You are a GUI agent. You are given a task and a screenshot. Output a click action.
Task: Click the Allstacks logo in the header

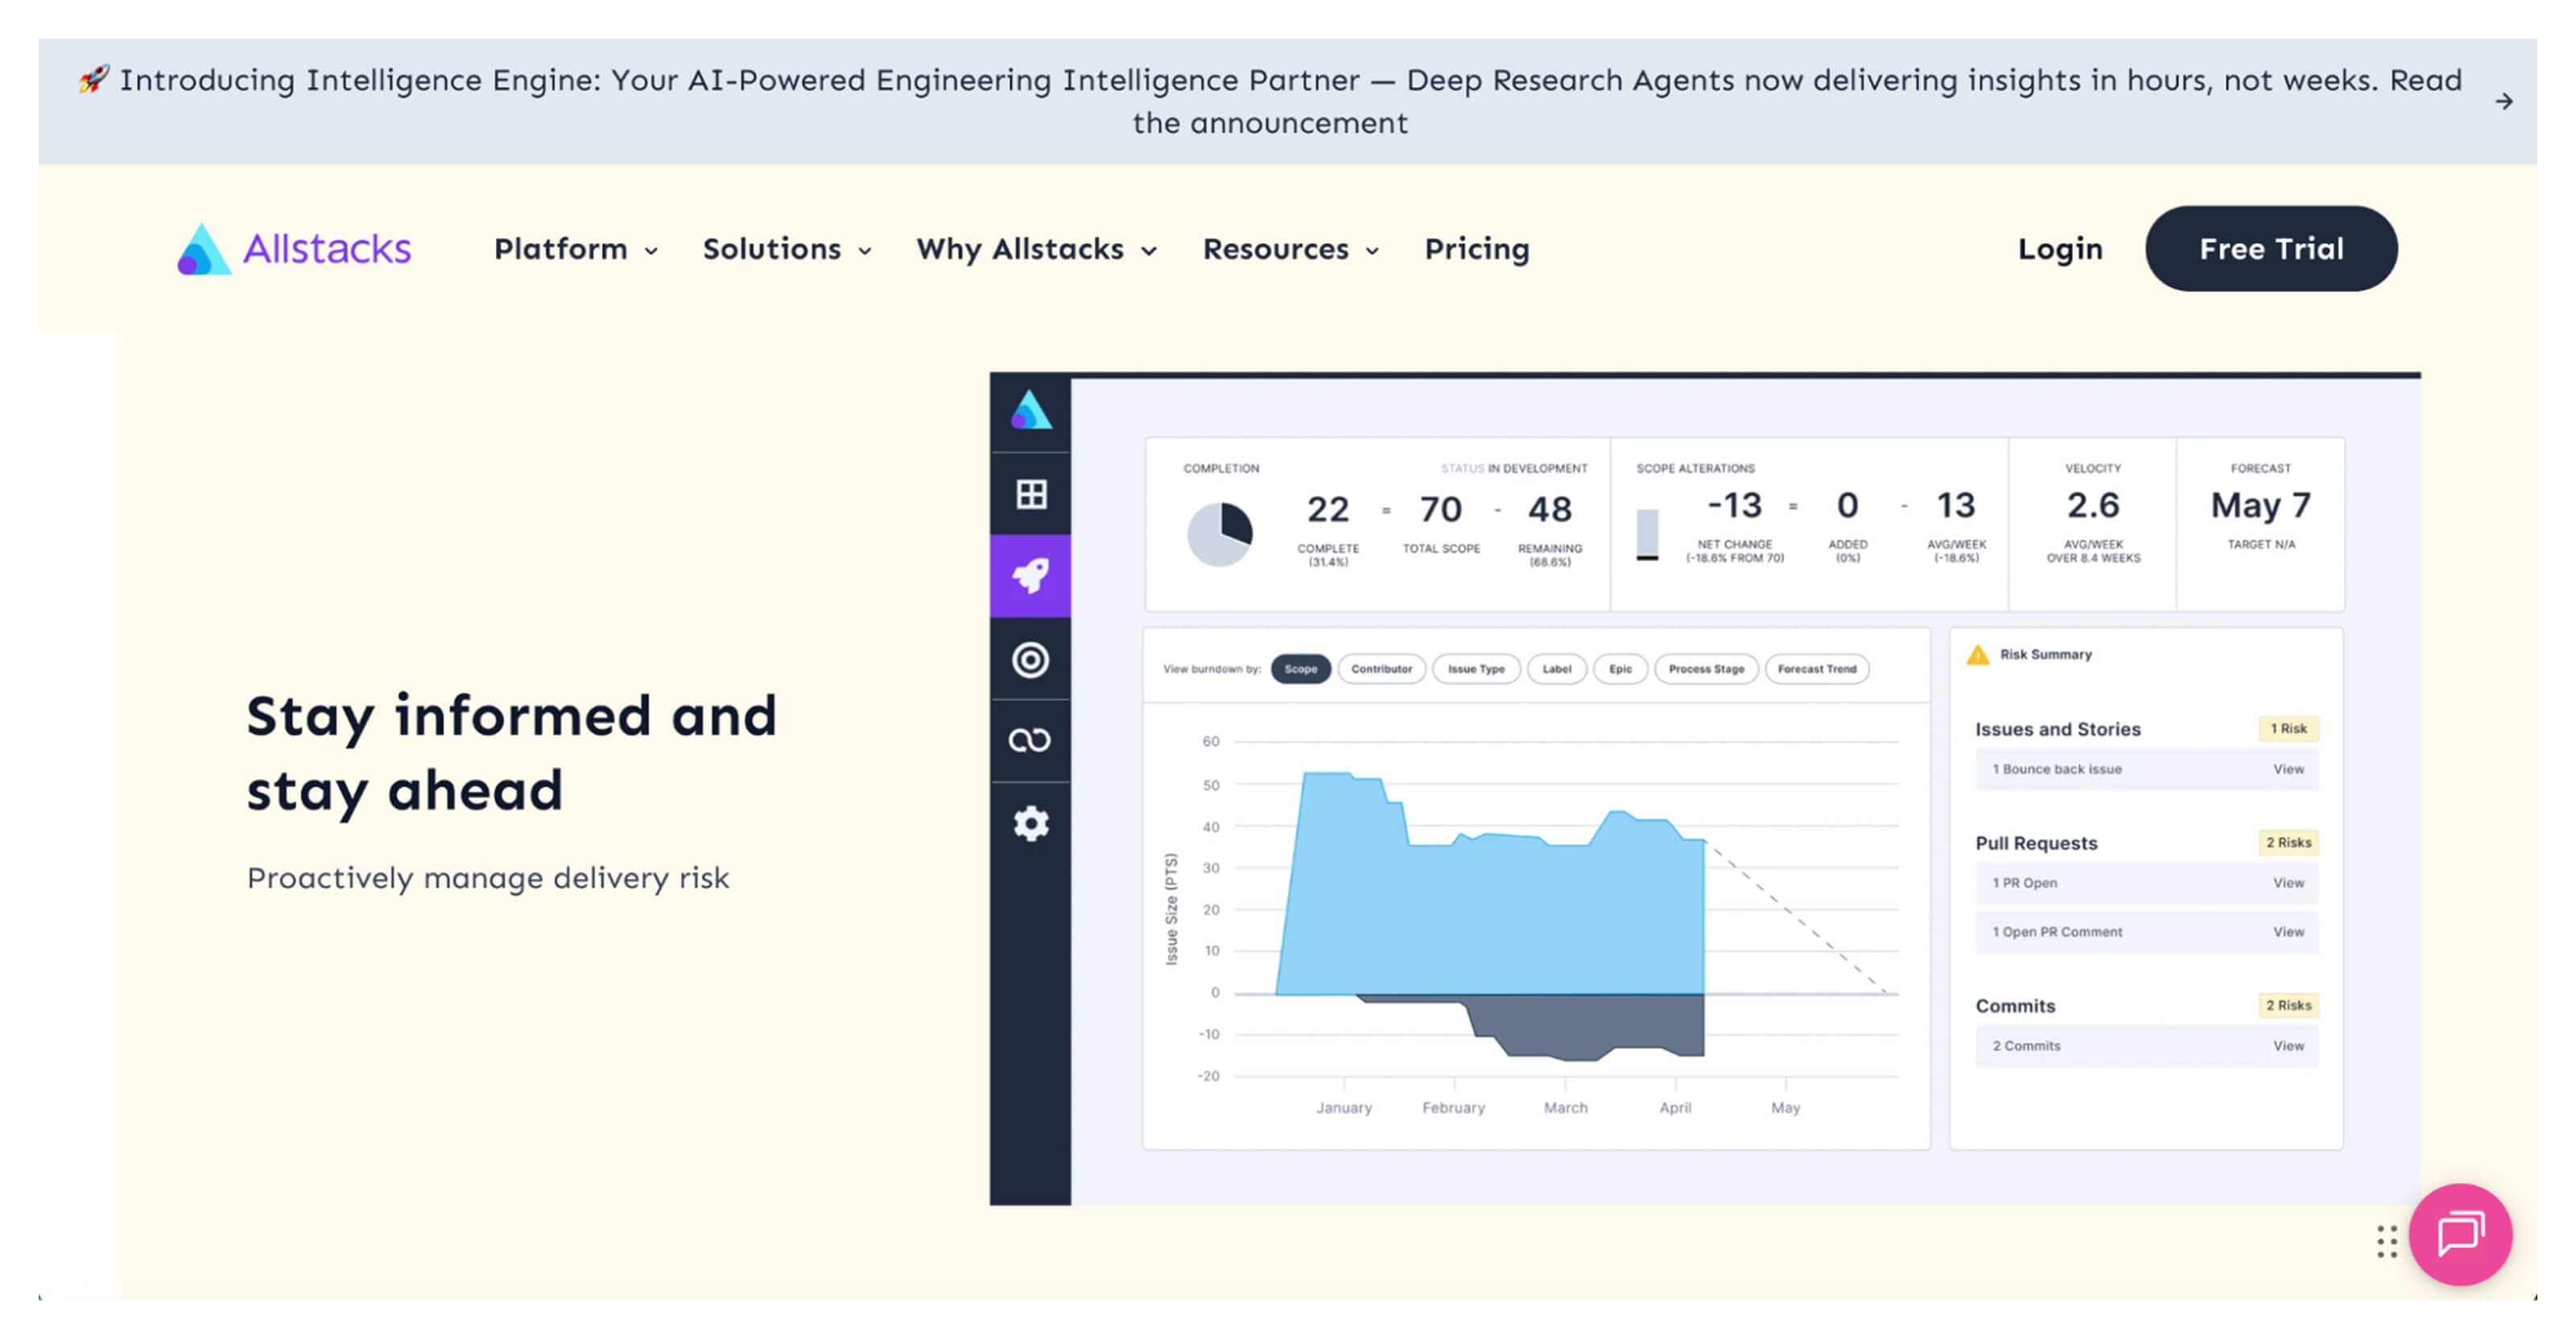294,248
